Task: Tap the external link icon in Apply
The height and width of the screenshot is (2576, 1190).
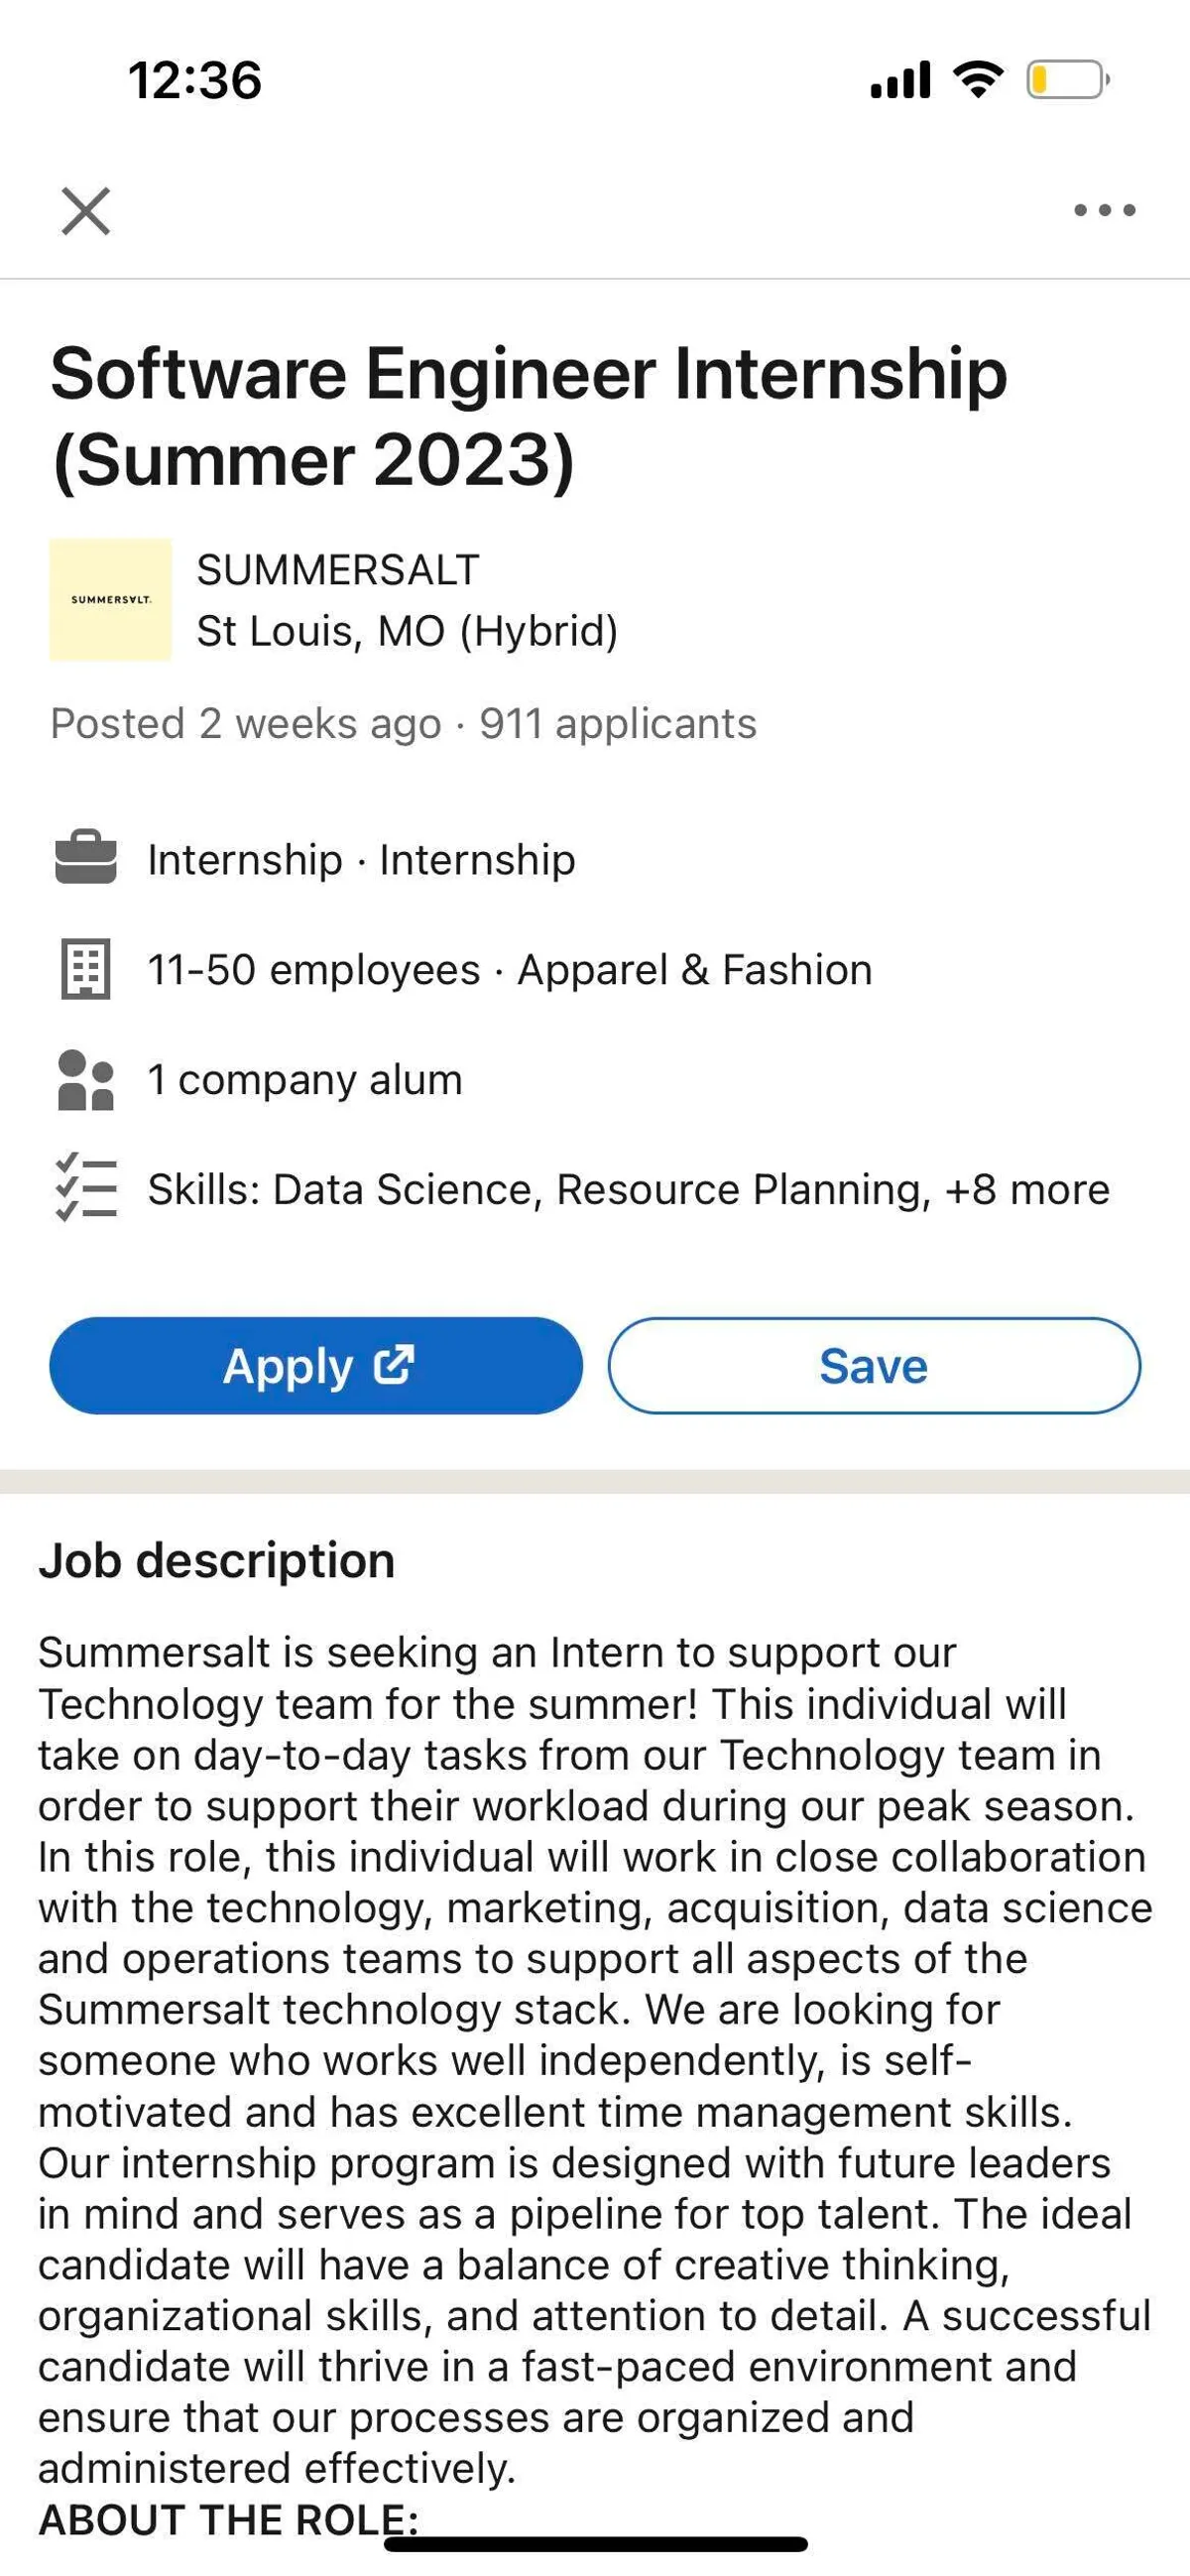Action: [393, 1364]
